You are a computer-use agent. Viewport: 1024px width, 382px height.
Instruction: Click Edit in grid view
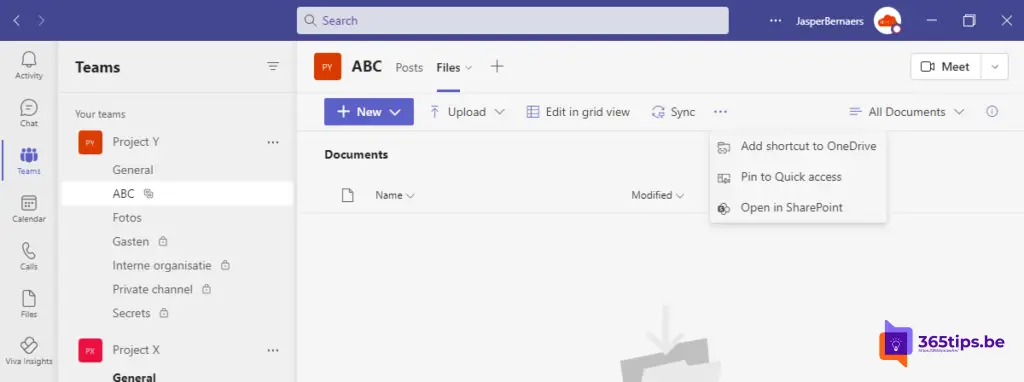[x=578, y=112]
